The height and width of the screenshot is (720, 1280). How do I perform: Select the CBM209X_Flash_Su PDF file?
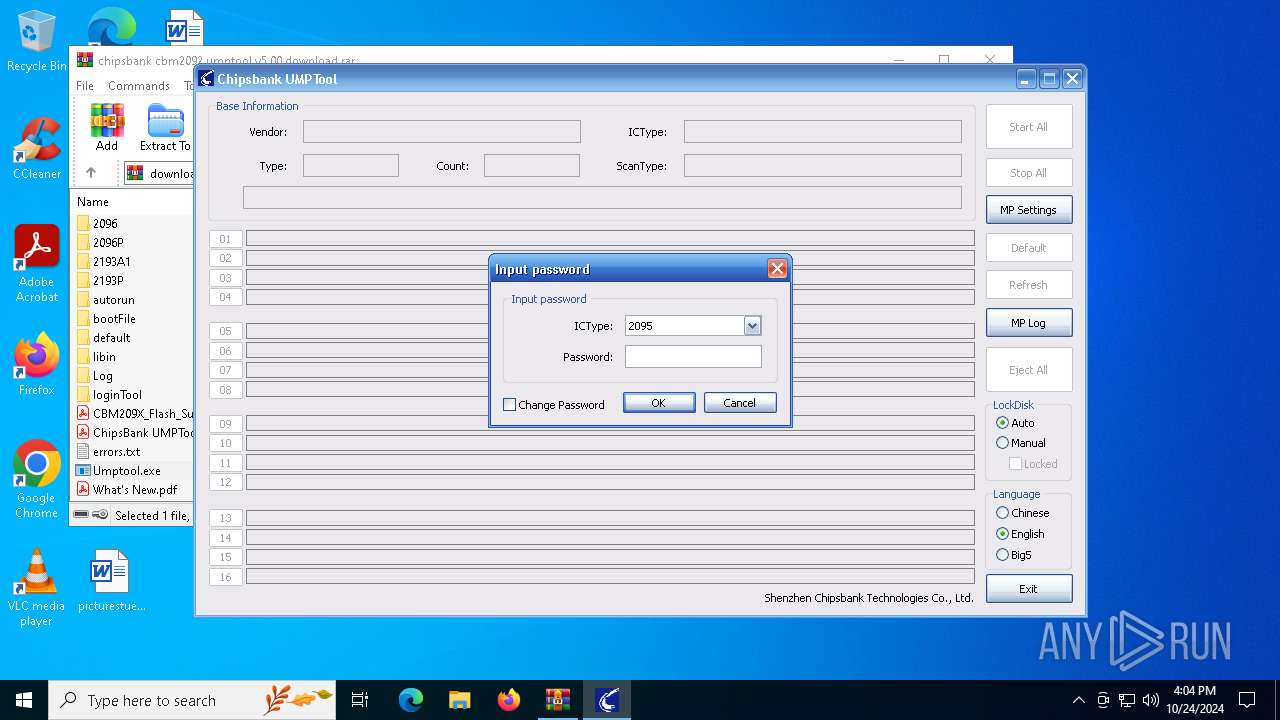click(x=134, y=414)
